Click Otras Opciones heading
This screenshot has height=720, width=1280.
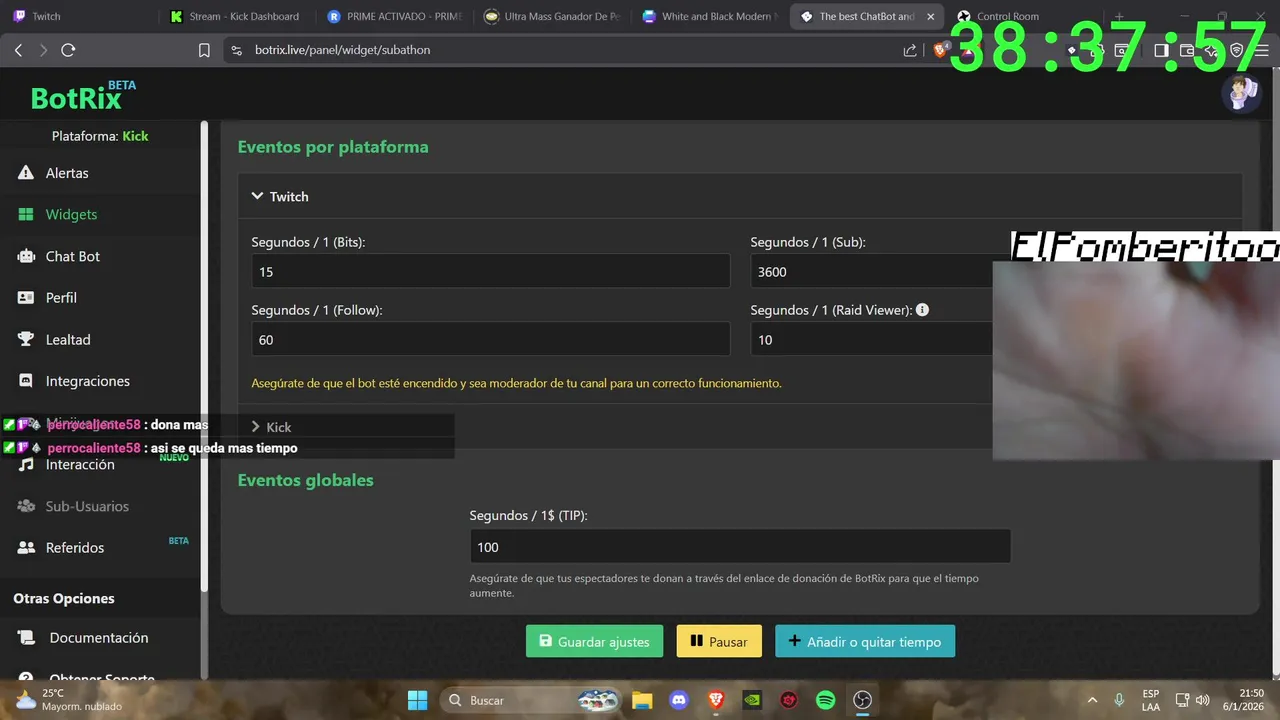pos(64,599)
